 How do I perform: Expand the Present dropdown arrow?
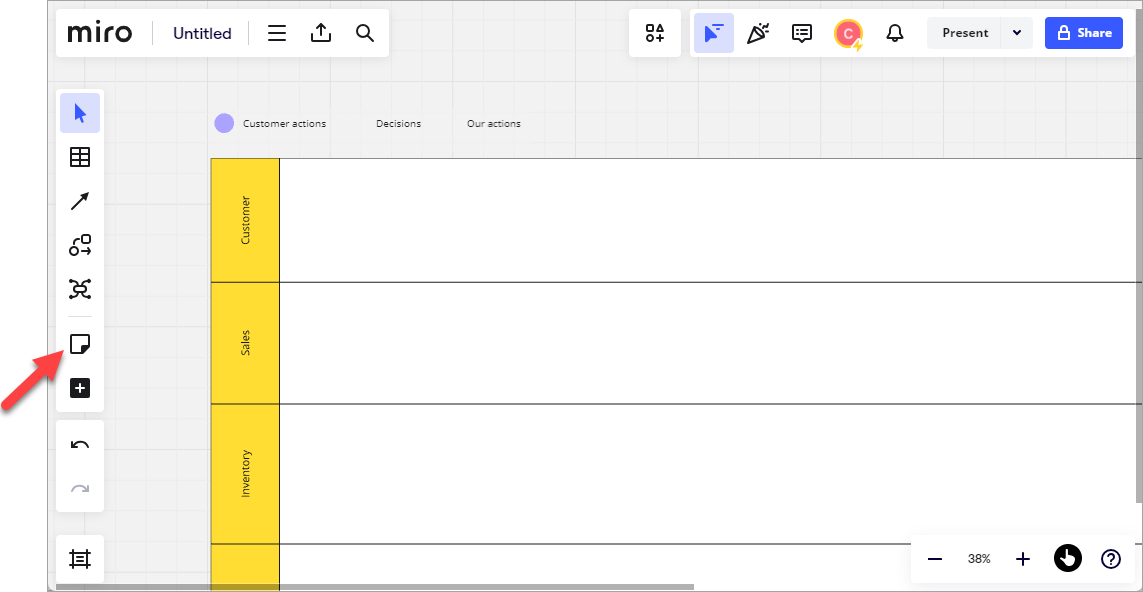pos(1017,33)
